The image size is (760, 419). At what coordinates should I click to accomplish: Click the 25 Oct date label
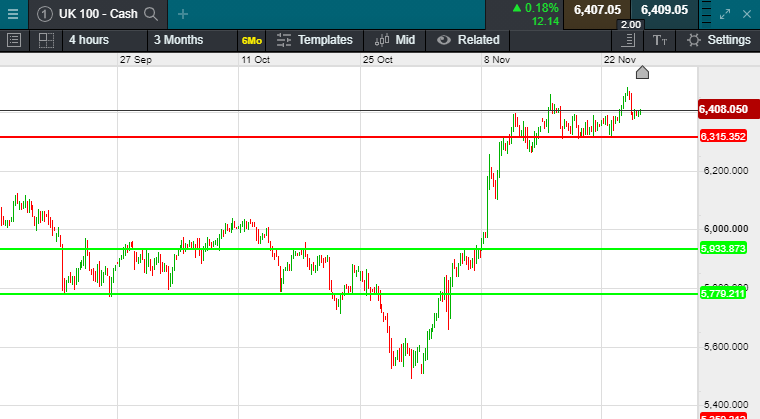378,60
